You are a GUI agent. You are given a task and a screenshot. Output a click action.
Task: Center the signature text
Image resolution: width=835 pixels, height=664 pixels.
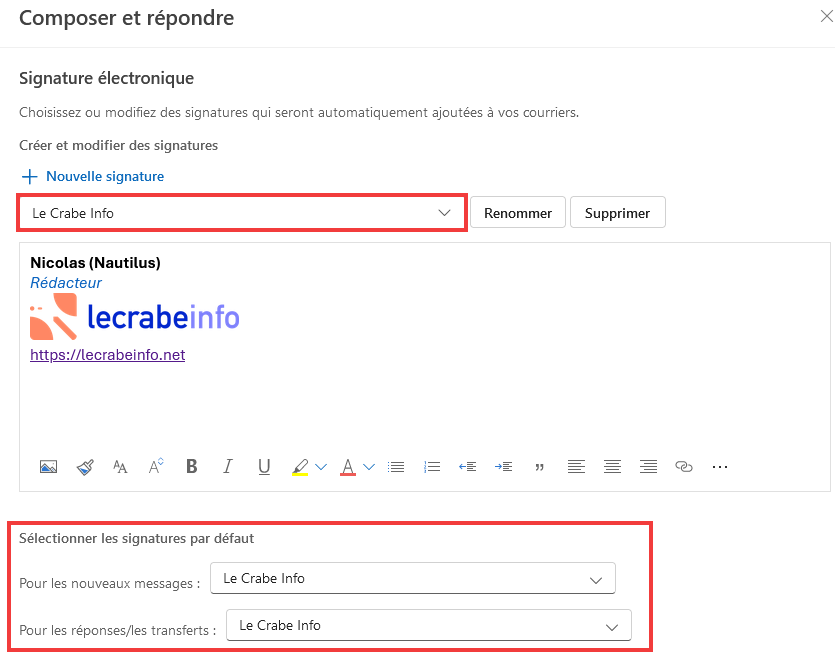(x=612, y=467)
